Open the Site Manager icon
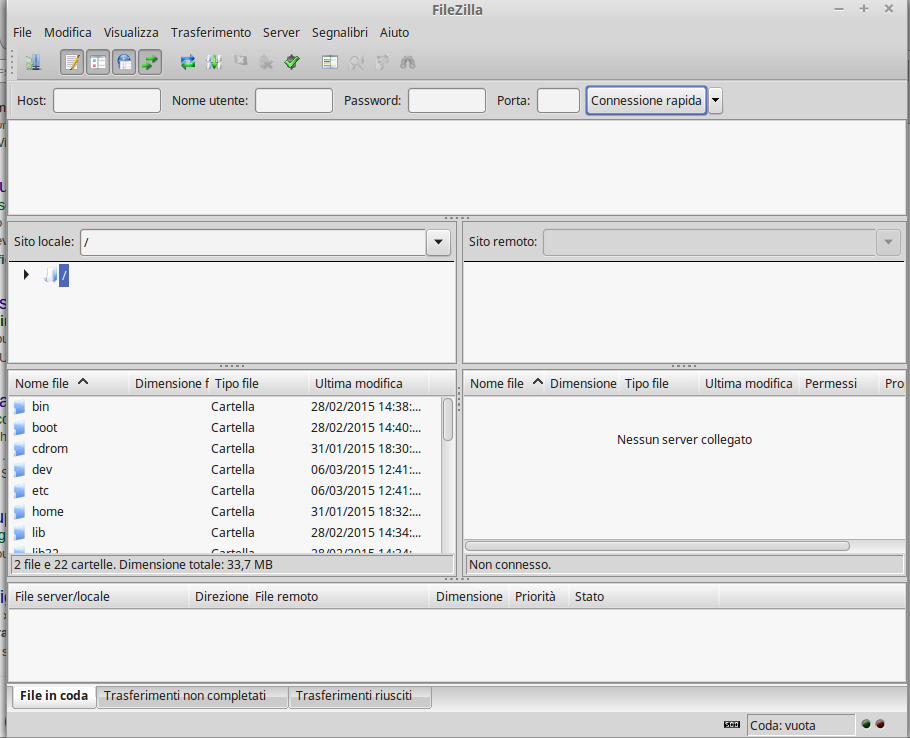 (33, 62)
